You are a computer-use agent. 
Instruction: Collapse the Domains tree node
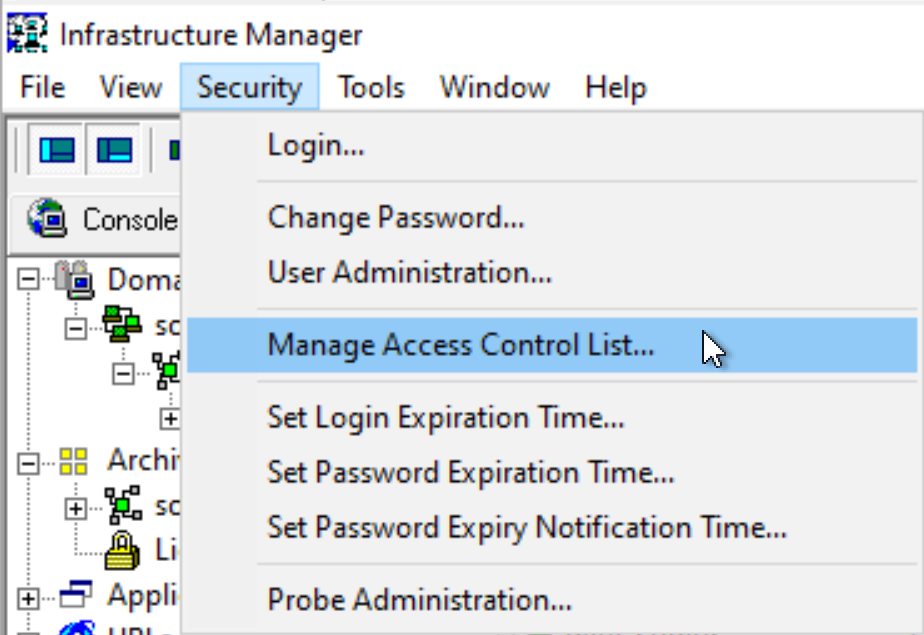pos(28,279)
